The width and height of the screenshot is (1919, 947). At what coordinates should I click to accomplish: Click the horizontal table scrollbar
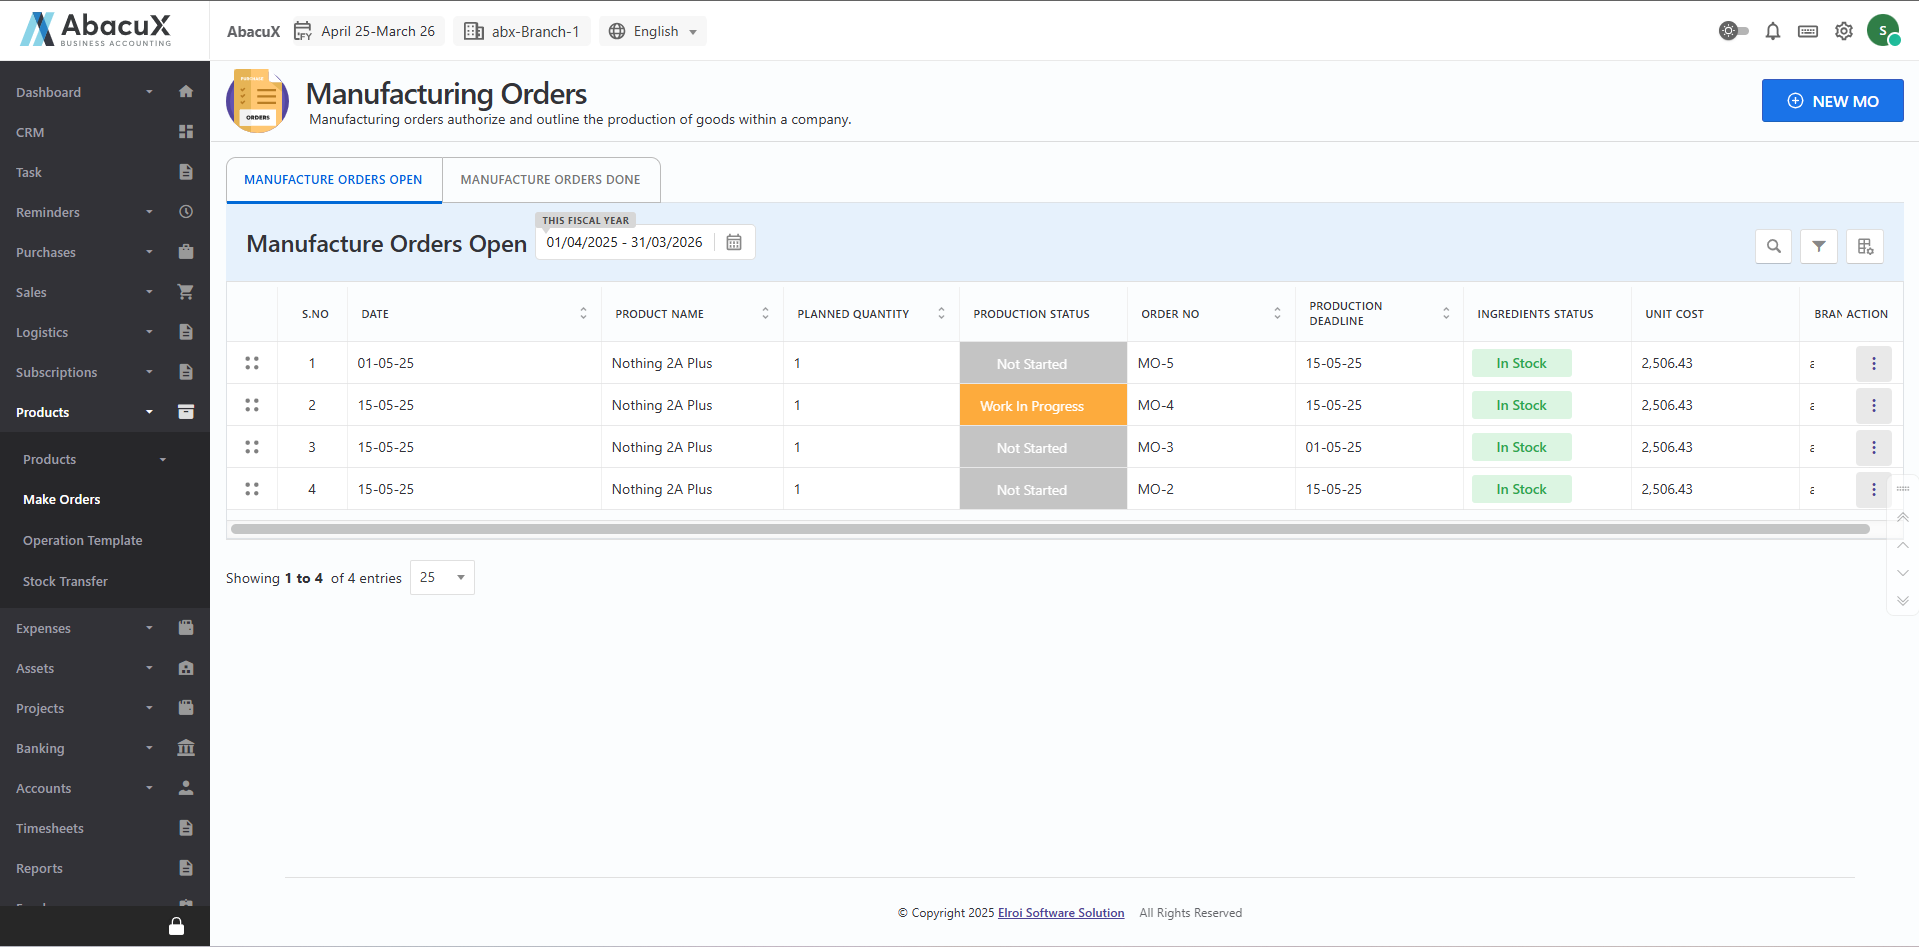1049,529
